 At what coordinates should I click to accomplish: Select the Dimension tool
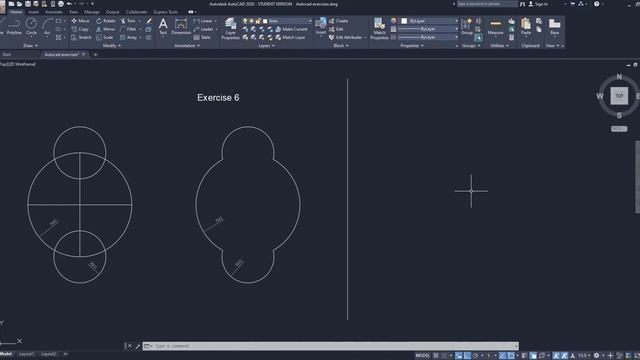[181, 26]
